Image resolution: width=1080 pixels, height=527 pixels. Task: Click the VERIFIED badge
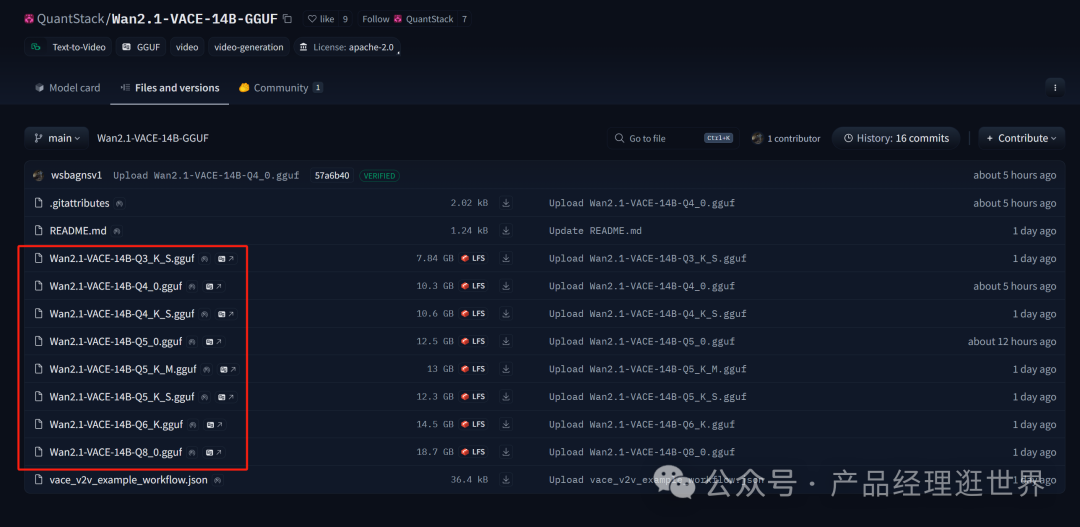point(380,176)
